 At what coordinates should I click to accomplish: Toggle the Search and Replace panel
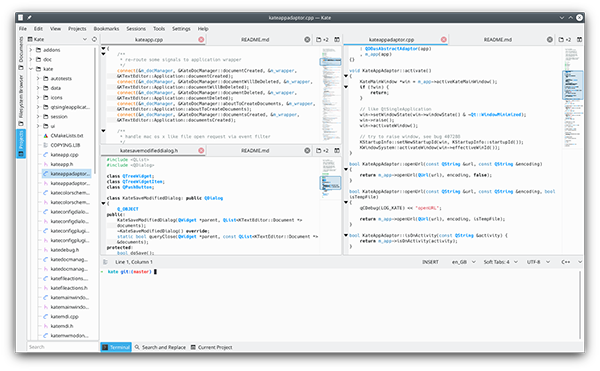[160, 347]
